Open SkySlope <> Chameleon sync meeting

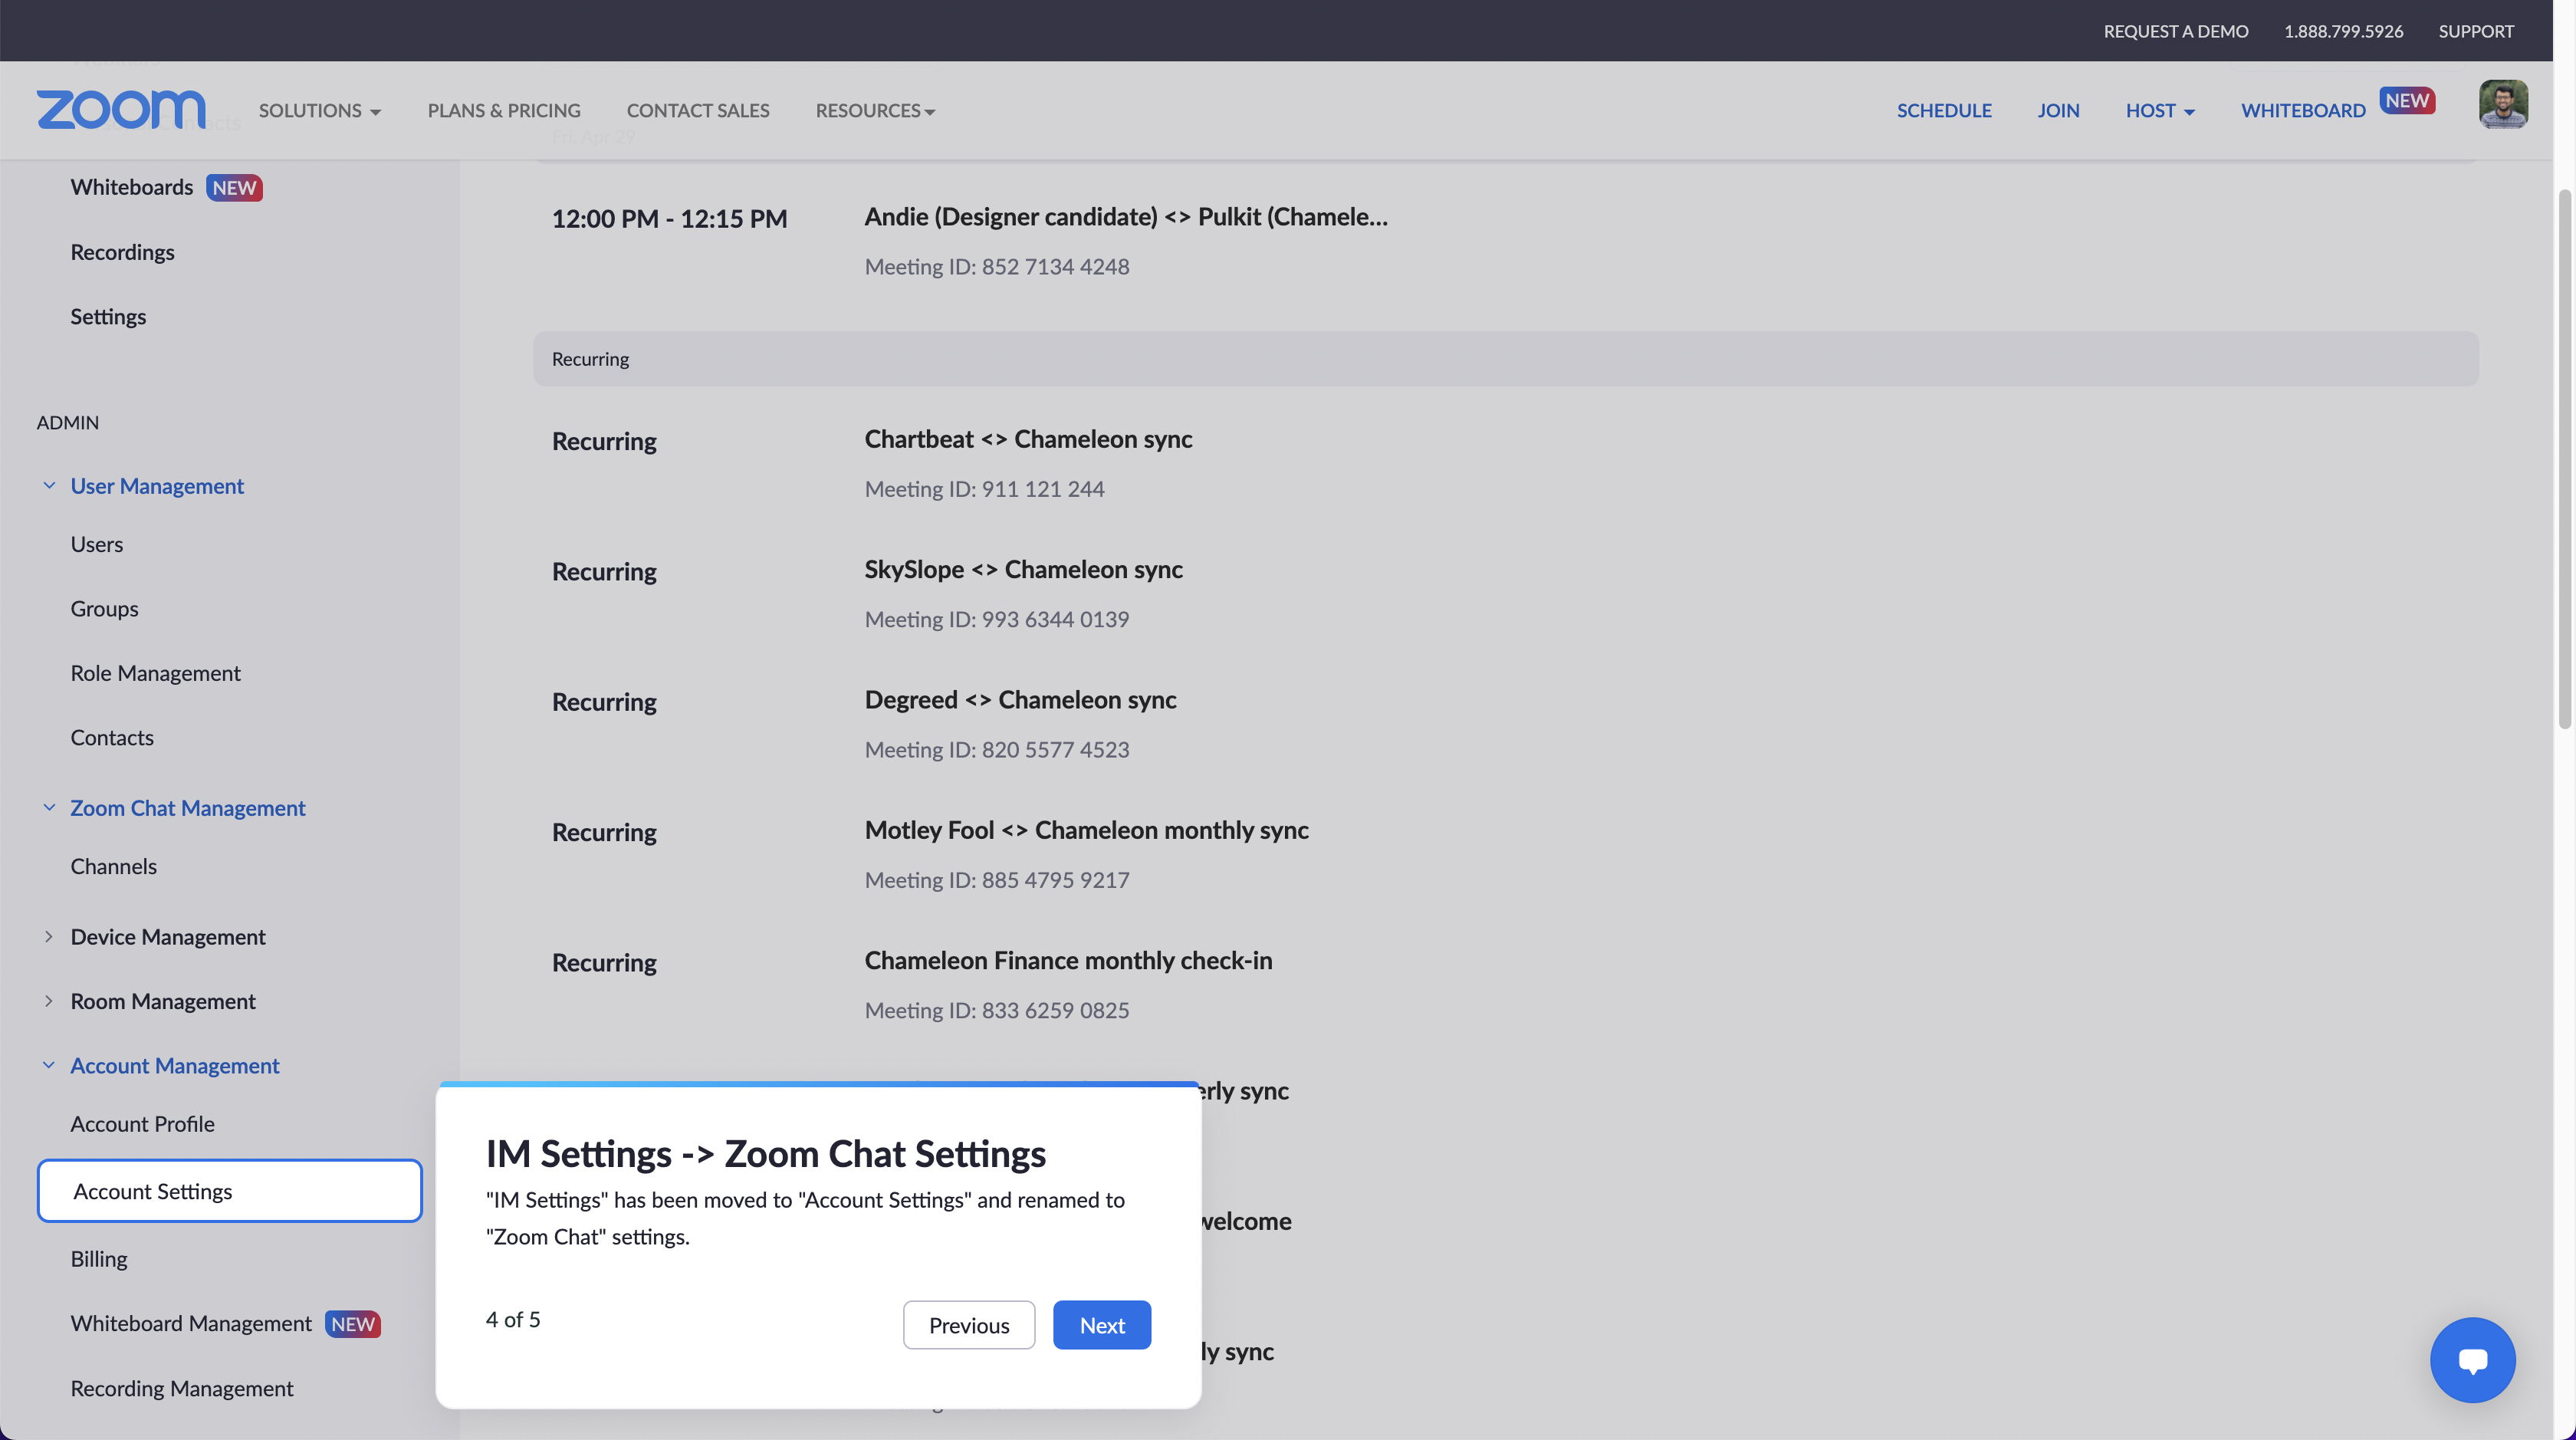point(1024,570)
